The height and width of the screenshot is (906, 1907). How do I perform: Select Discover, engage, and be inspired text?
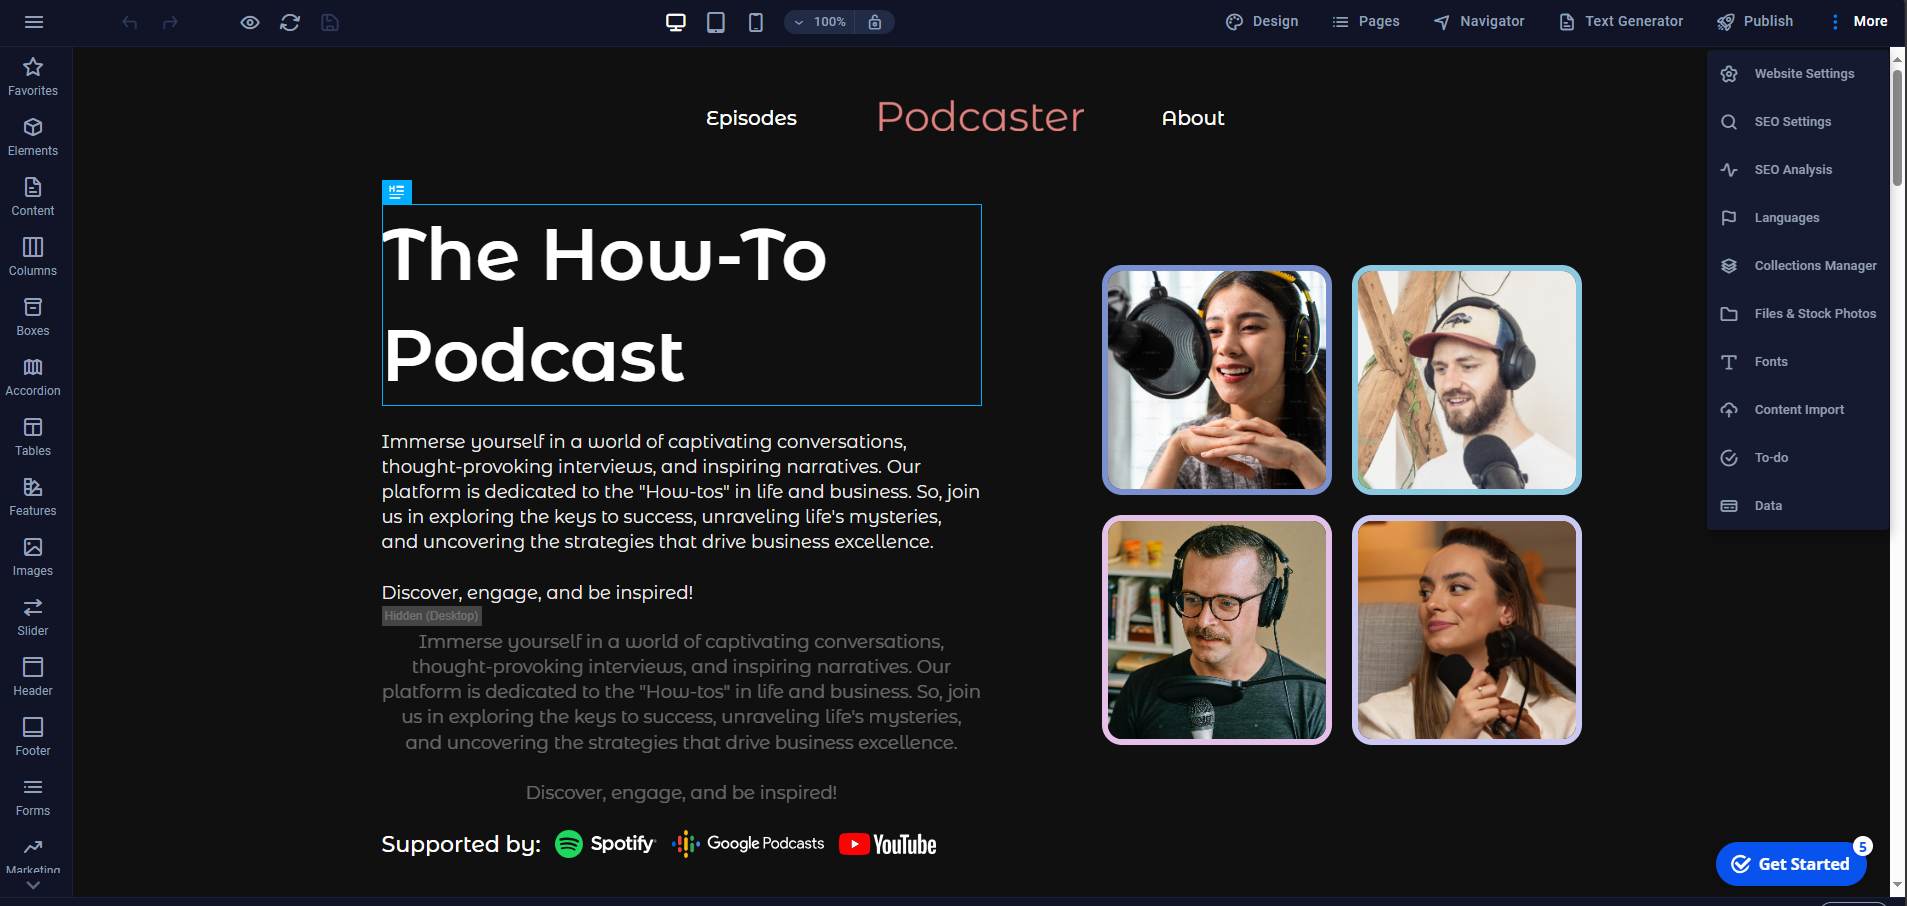537,592
